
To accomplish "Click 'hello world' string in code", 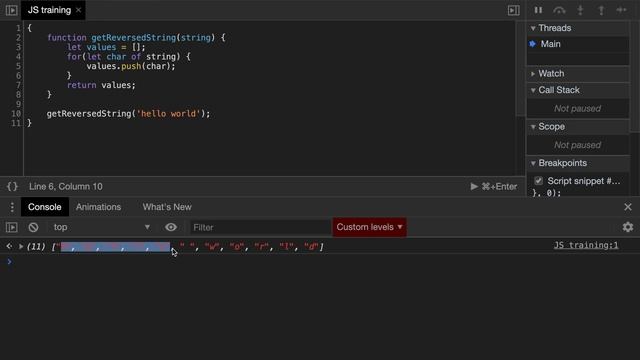I will point(168,114).
